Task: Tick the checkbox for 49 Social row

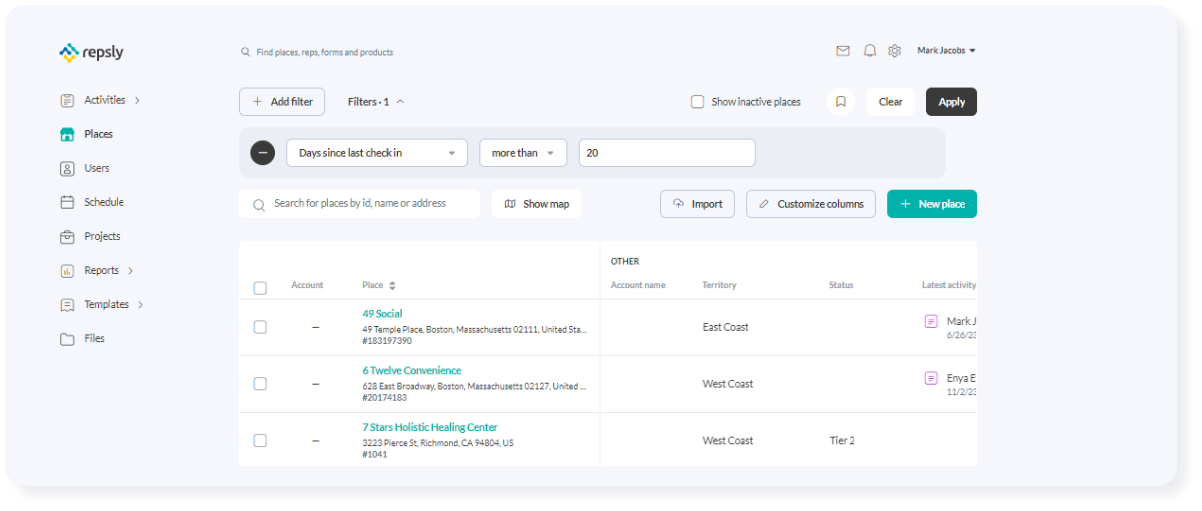Action: pos(260,327)
